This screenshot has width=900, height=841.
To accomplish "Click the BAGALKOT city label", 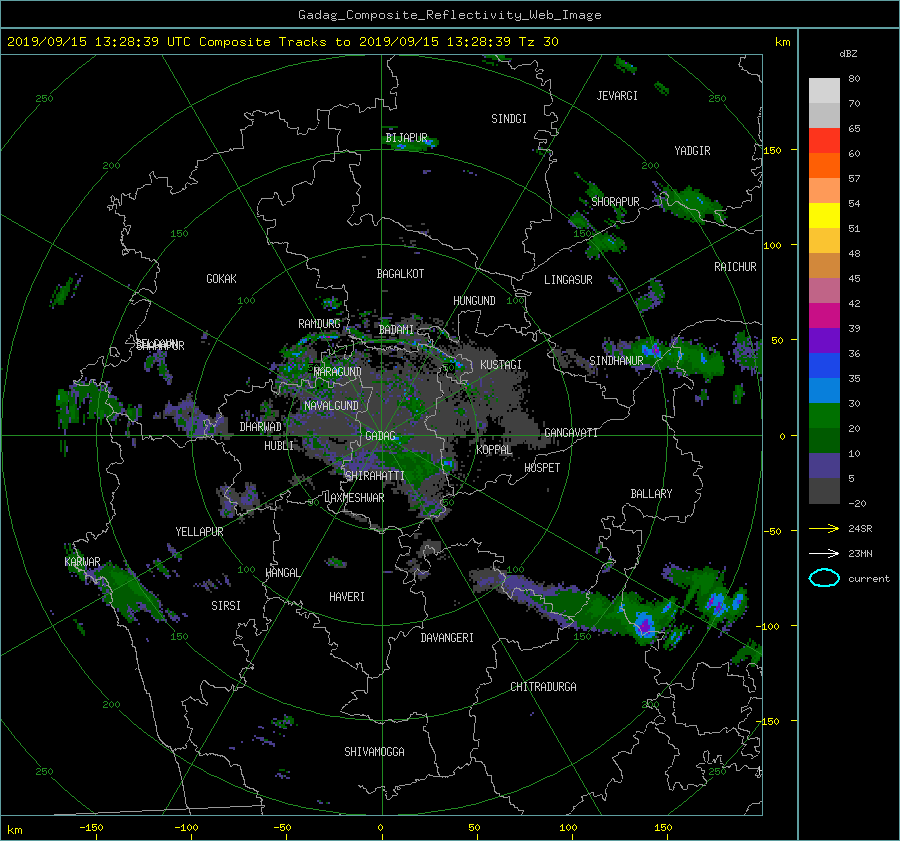I will click(x=400, y=274).
